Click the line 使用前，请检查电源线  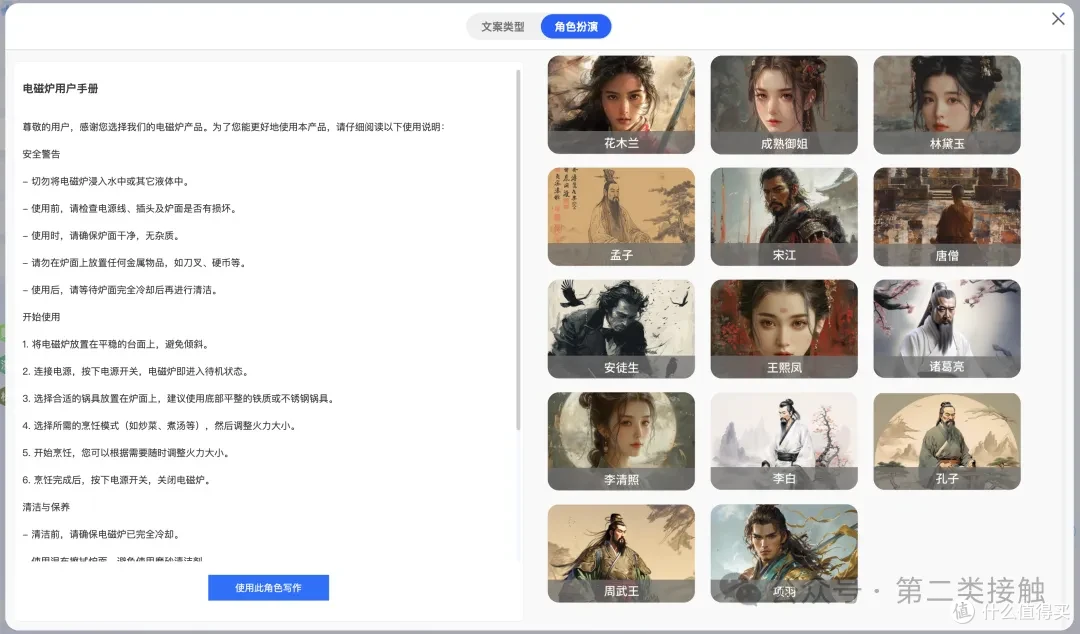click(x=130, y=208)
